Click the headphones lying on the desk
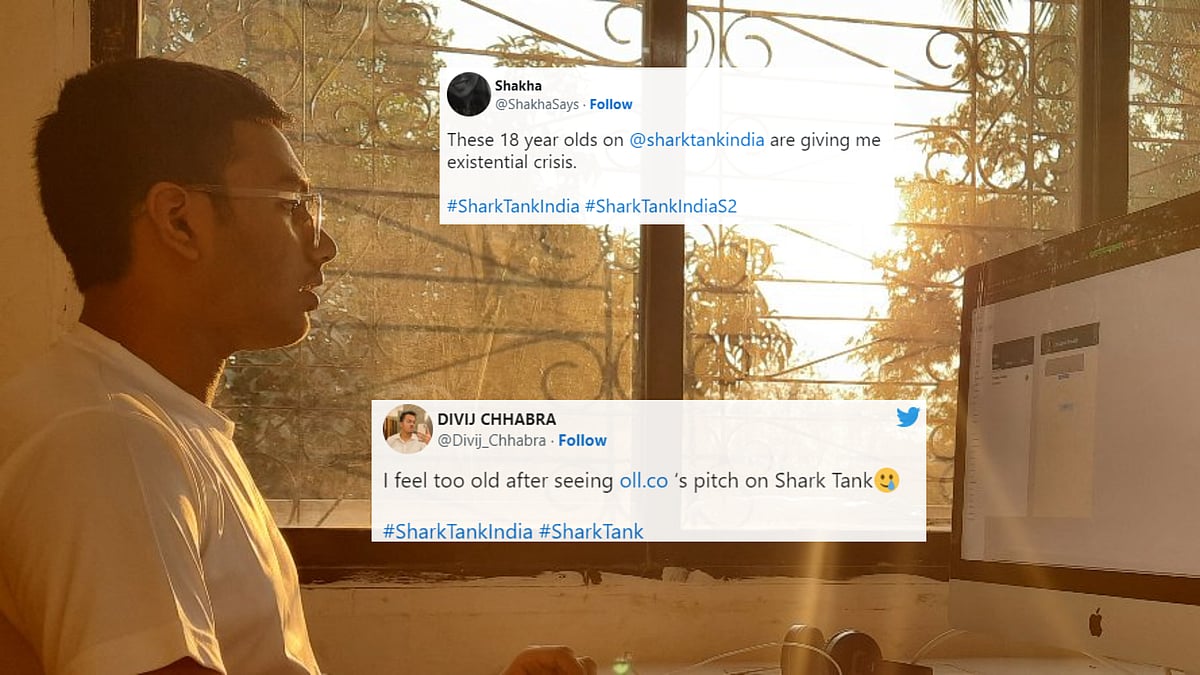The image size is (1200, 675). [832, 648]
